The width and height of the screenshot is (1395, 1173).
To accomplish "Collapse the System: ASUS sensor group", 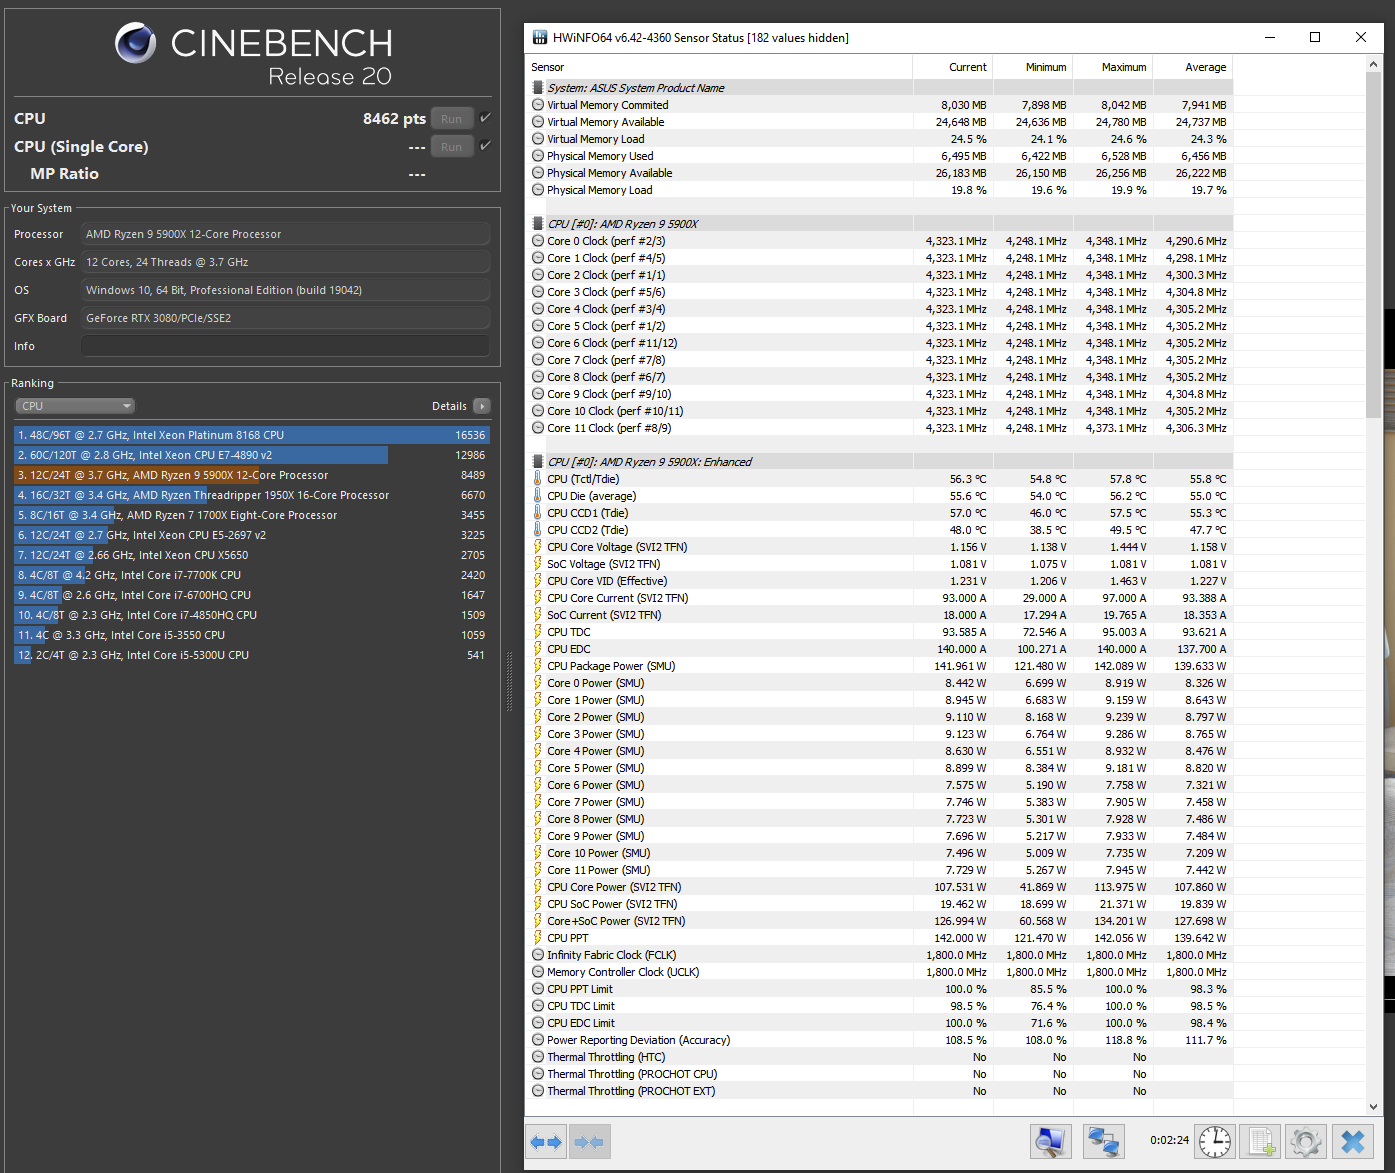I will (538, 88).
